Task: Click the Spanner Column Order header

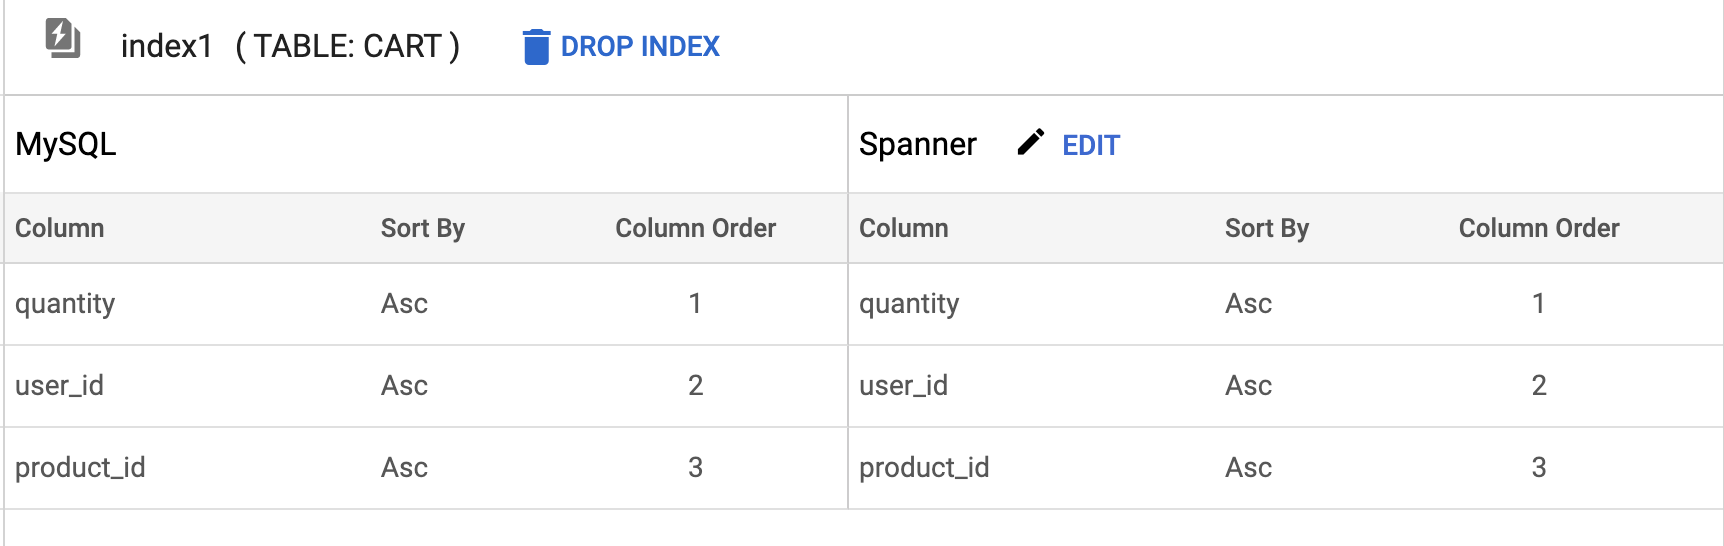Action: click(1539, 228)
